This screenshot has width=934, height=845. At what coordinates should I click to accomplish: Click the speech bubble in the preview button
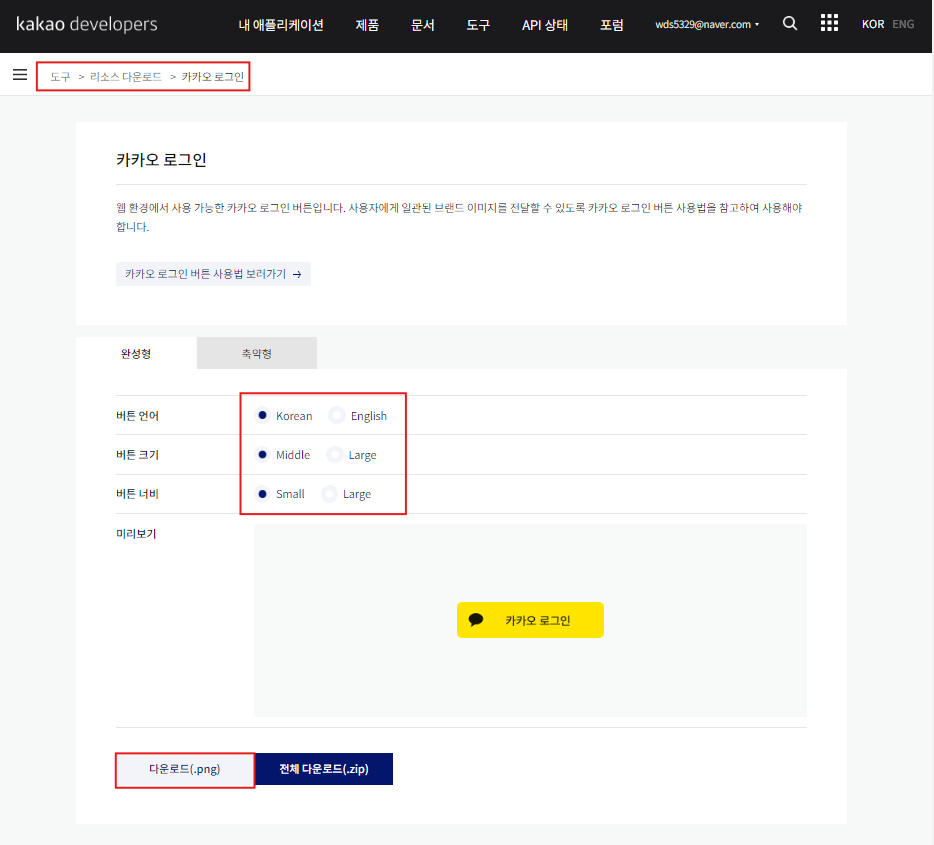tap(476, 620)
